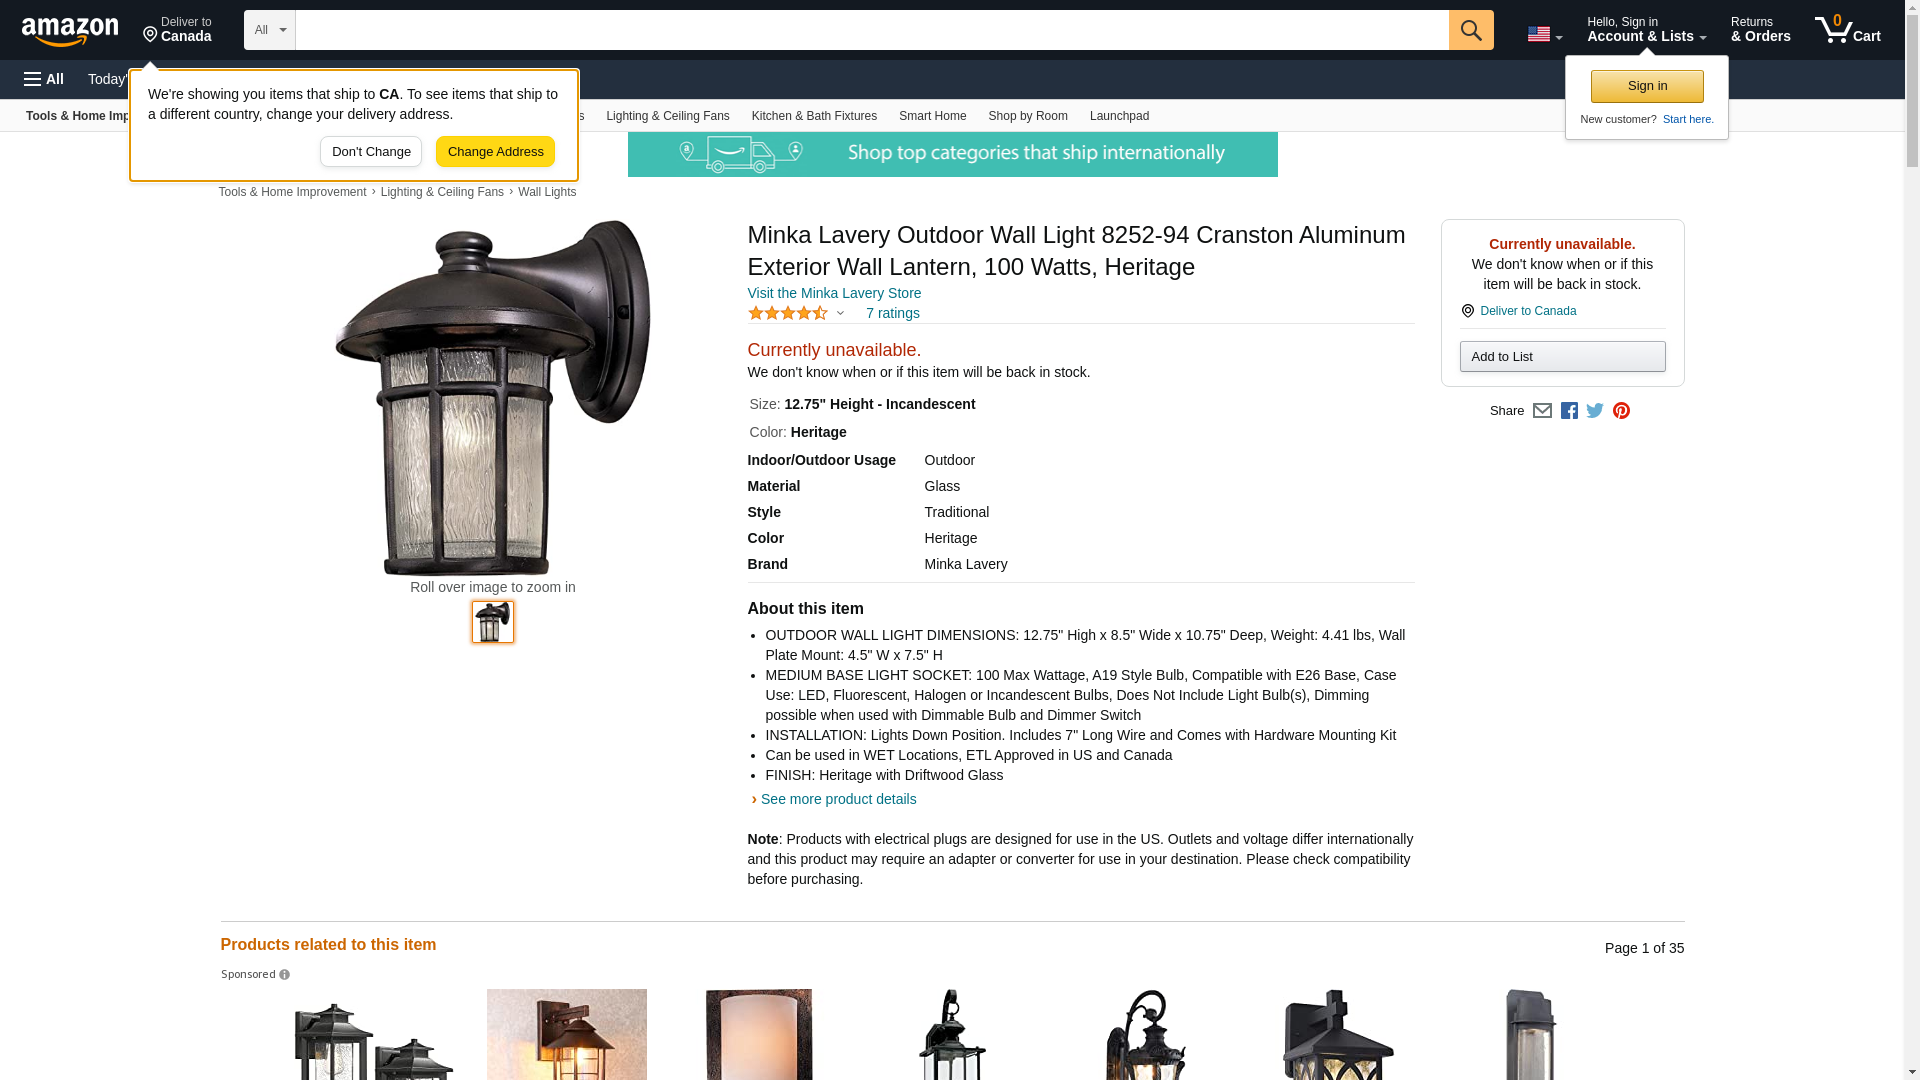Click the Change Address button
1920x1080 pixels.
tap(495, 152)
